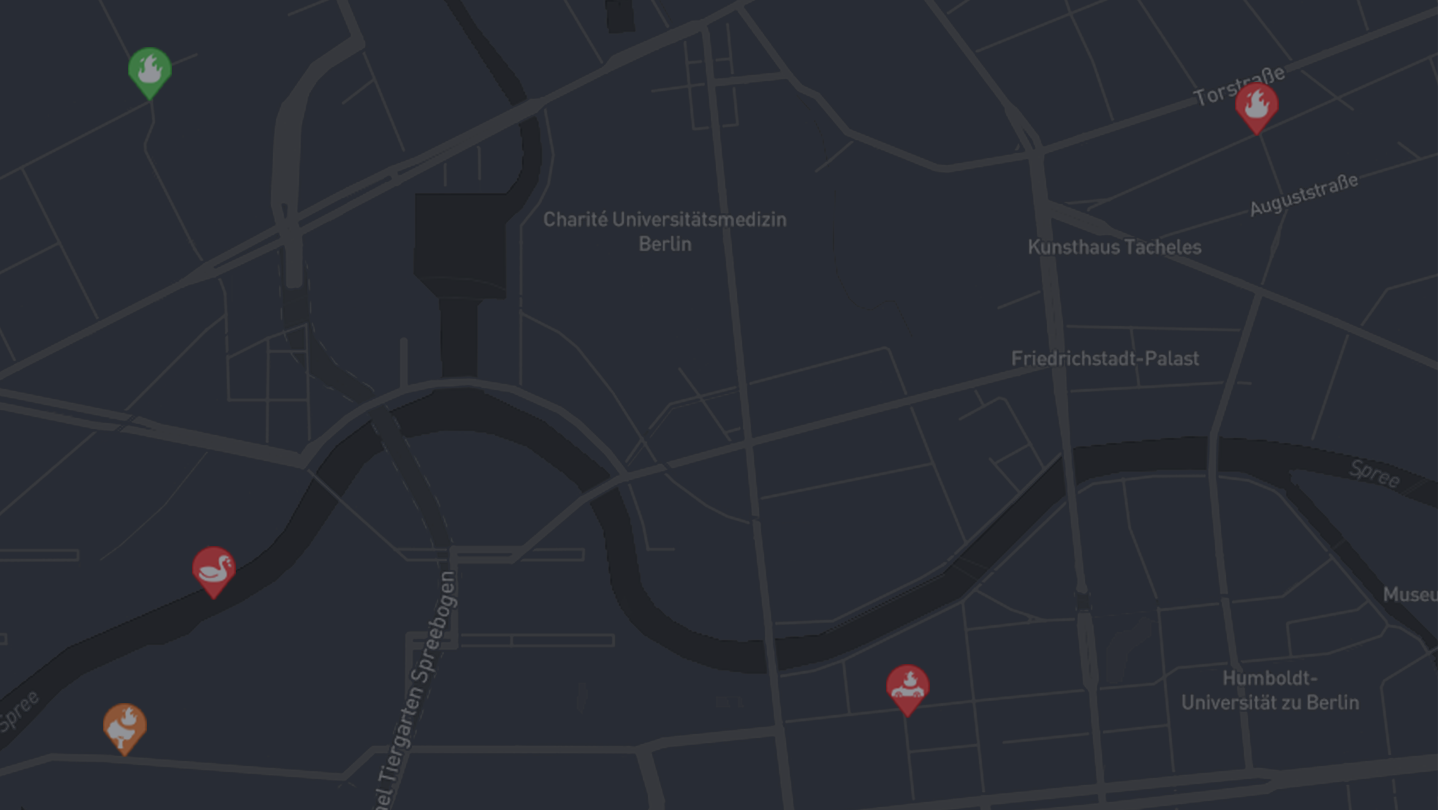This screenshot has height=810, width=1438.
Task: Click the Spree label on the right river section
Action: 1374,474
